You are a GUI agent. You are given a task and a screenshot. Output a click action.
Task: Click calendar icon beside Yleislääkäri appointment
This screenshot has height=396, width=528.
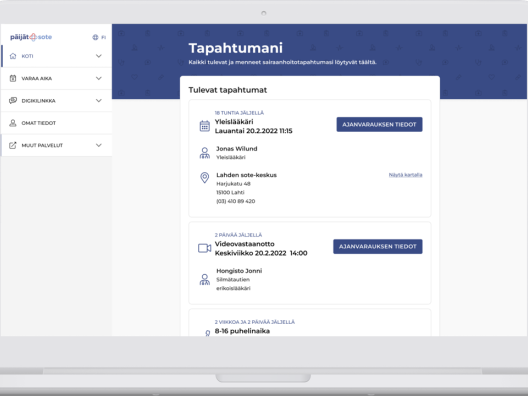pos(205,126)
